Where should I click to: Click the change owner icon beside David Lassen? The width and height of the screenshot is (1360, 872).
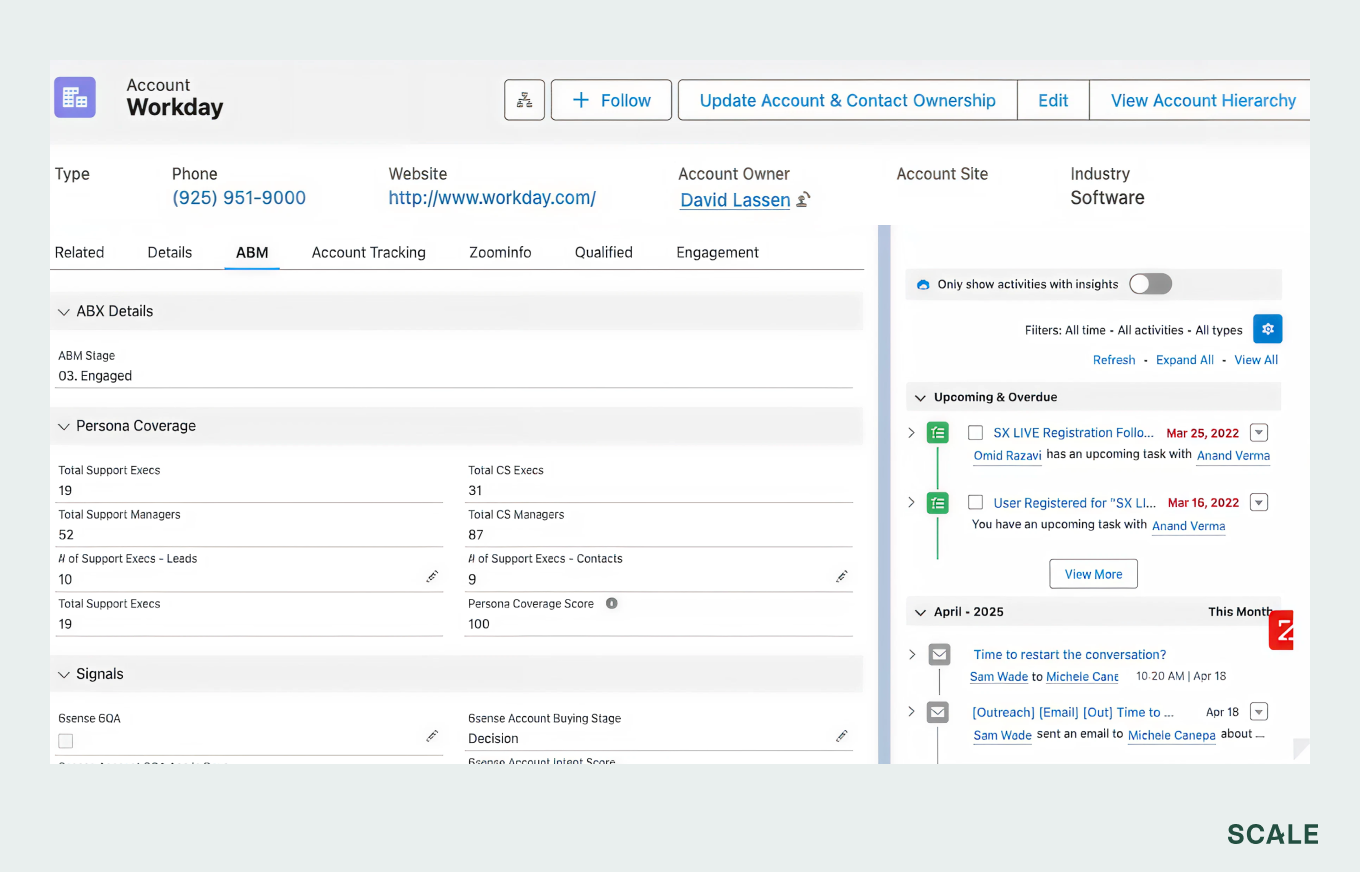[x=803, y=200]
